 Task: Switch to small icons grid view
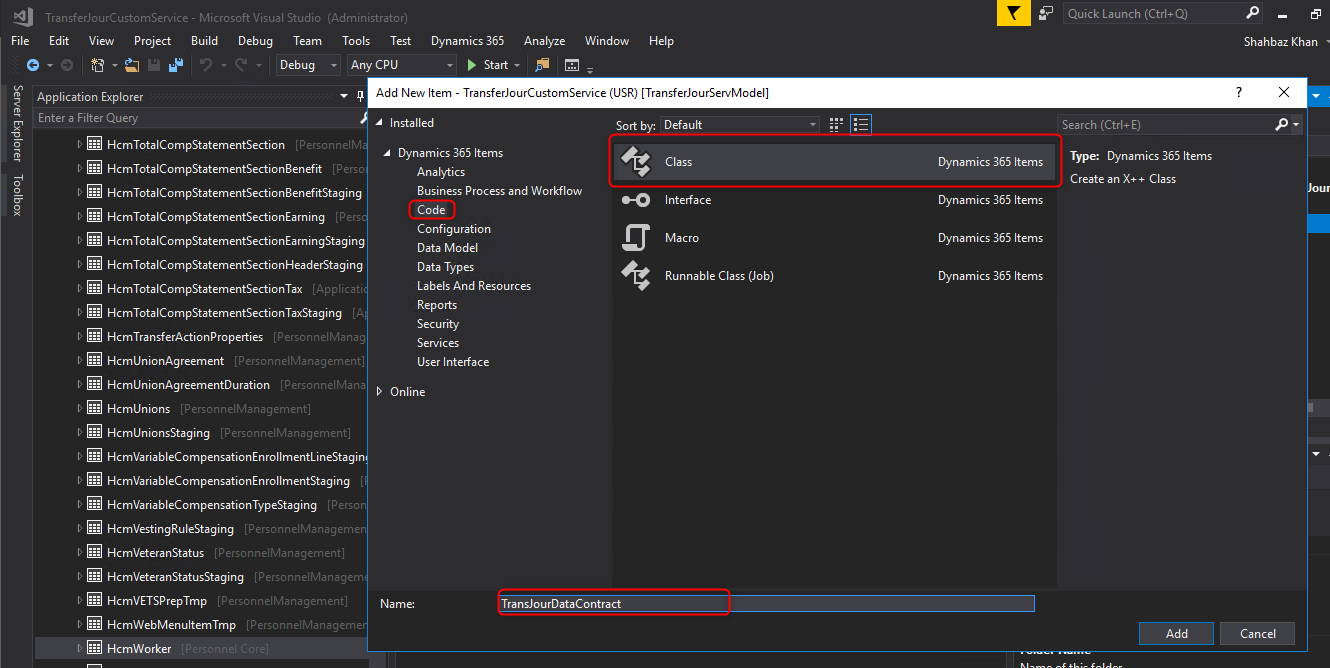[x=838, y=124]
